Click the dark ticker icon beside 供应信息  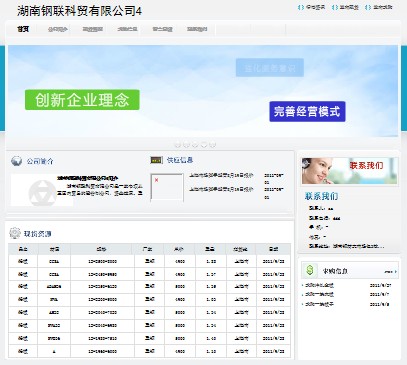tap(156, 160)
